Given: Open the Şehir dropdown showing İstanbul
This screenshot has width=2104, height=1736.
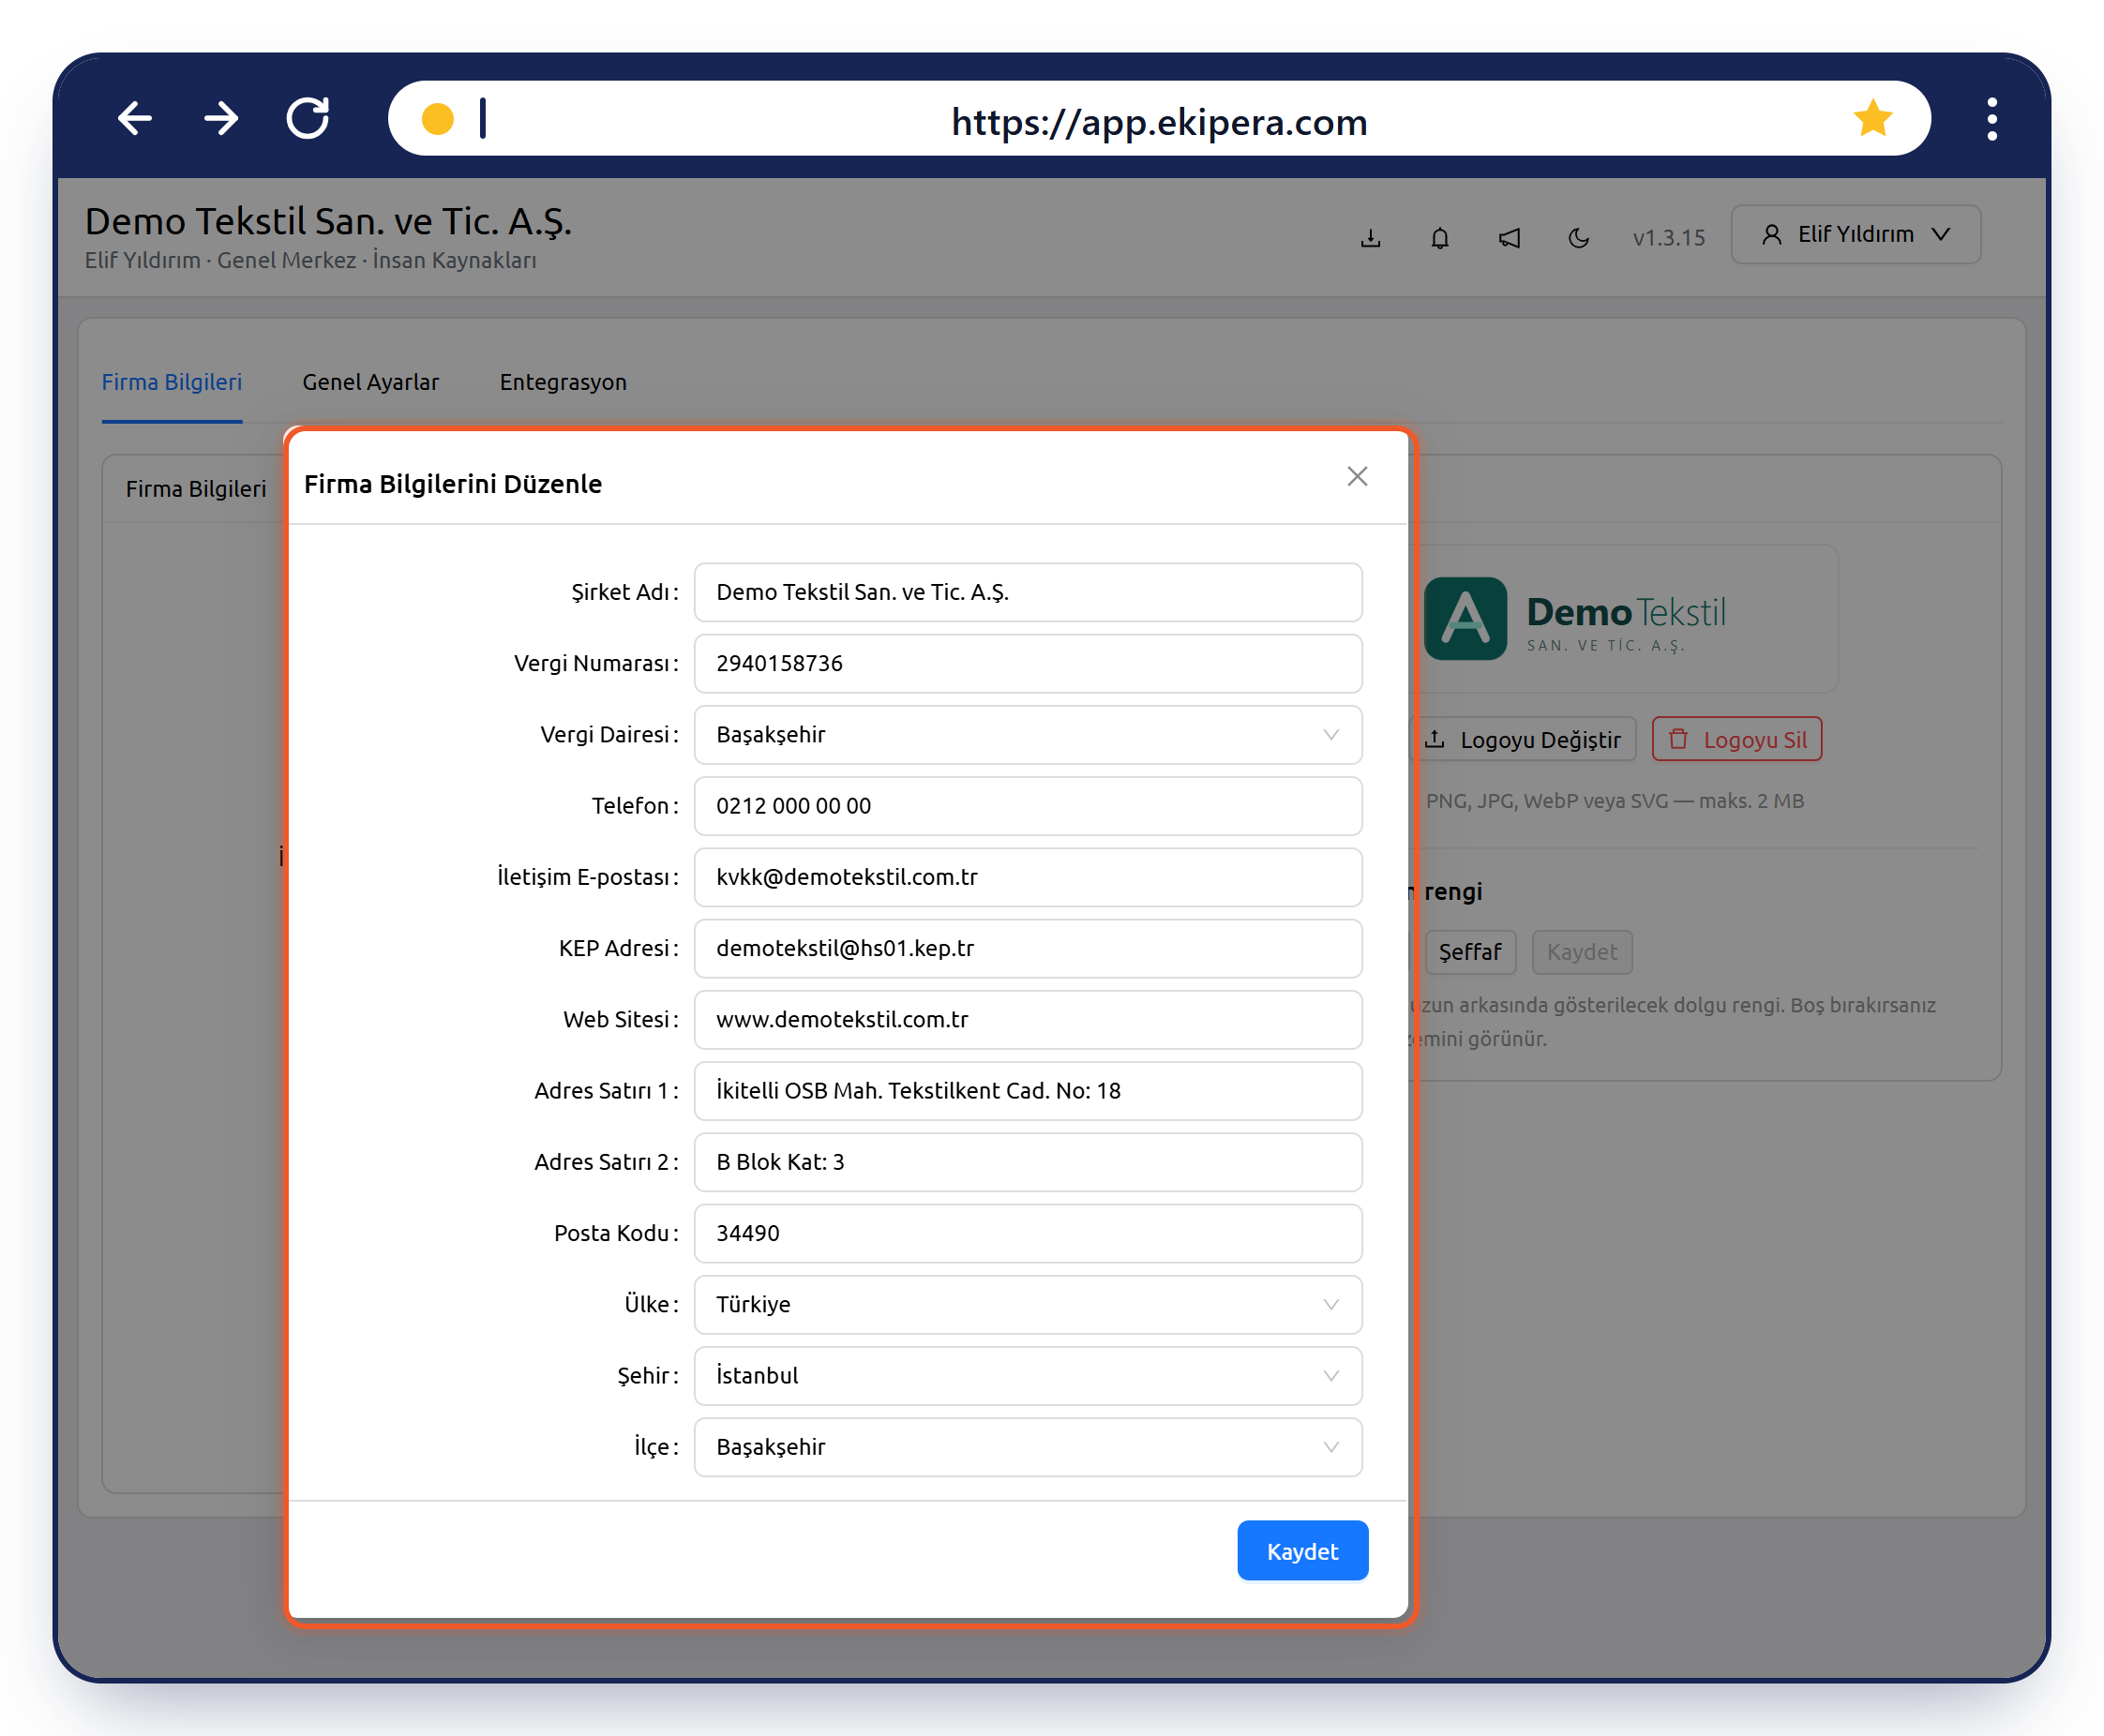Looking at the screenshot, I should click(x=1028, y=1375).
